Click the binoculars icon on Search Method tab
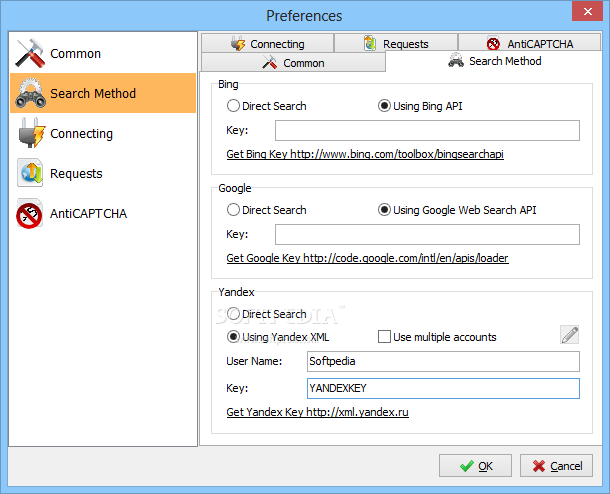610x494 pixels. click(x=456, y=60)
